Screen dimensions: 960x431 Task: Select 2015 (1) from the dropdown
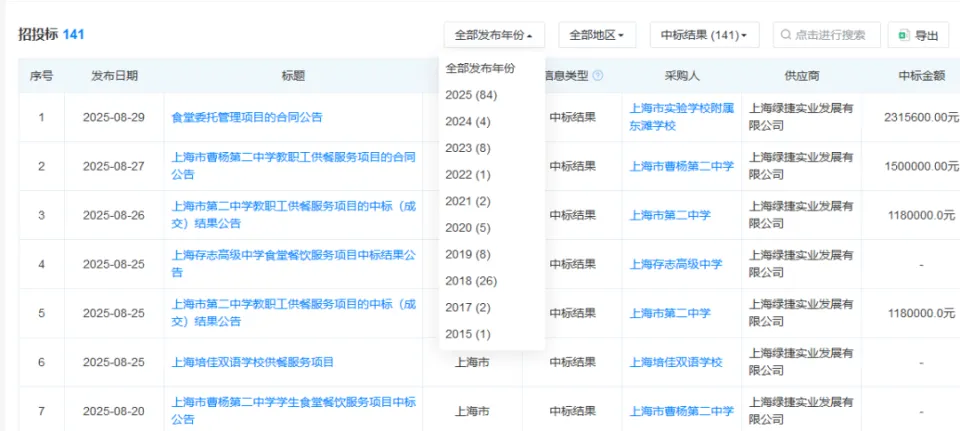468,334
